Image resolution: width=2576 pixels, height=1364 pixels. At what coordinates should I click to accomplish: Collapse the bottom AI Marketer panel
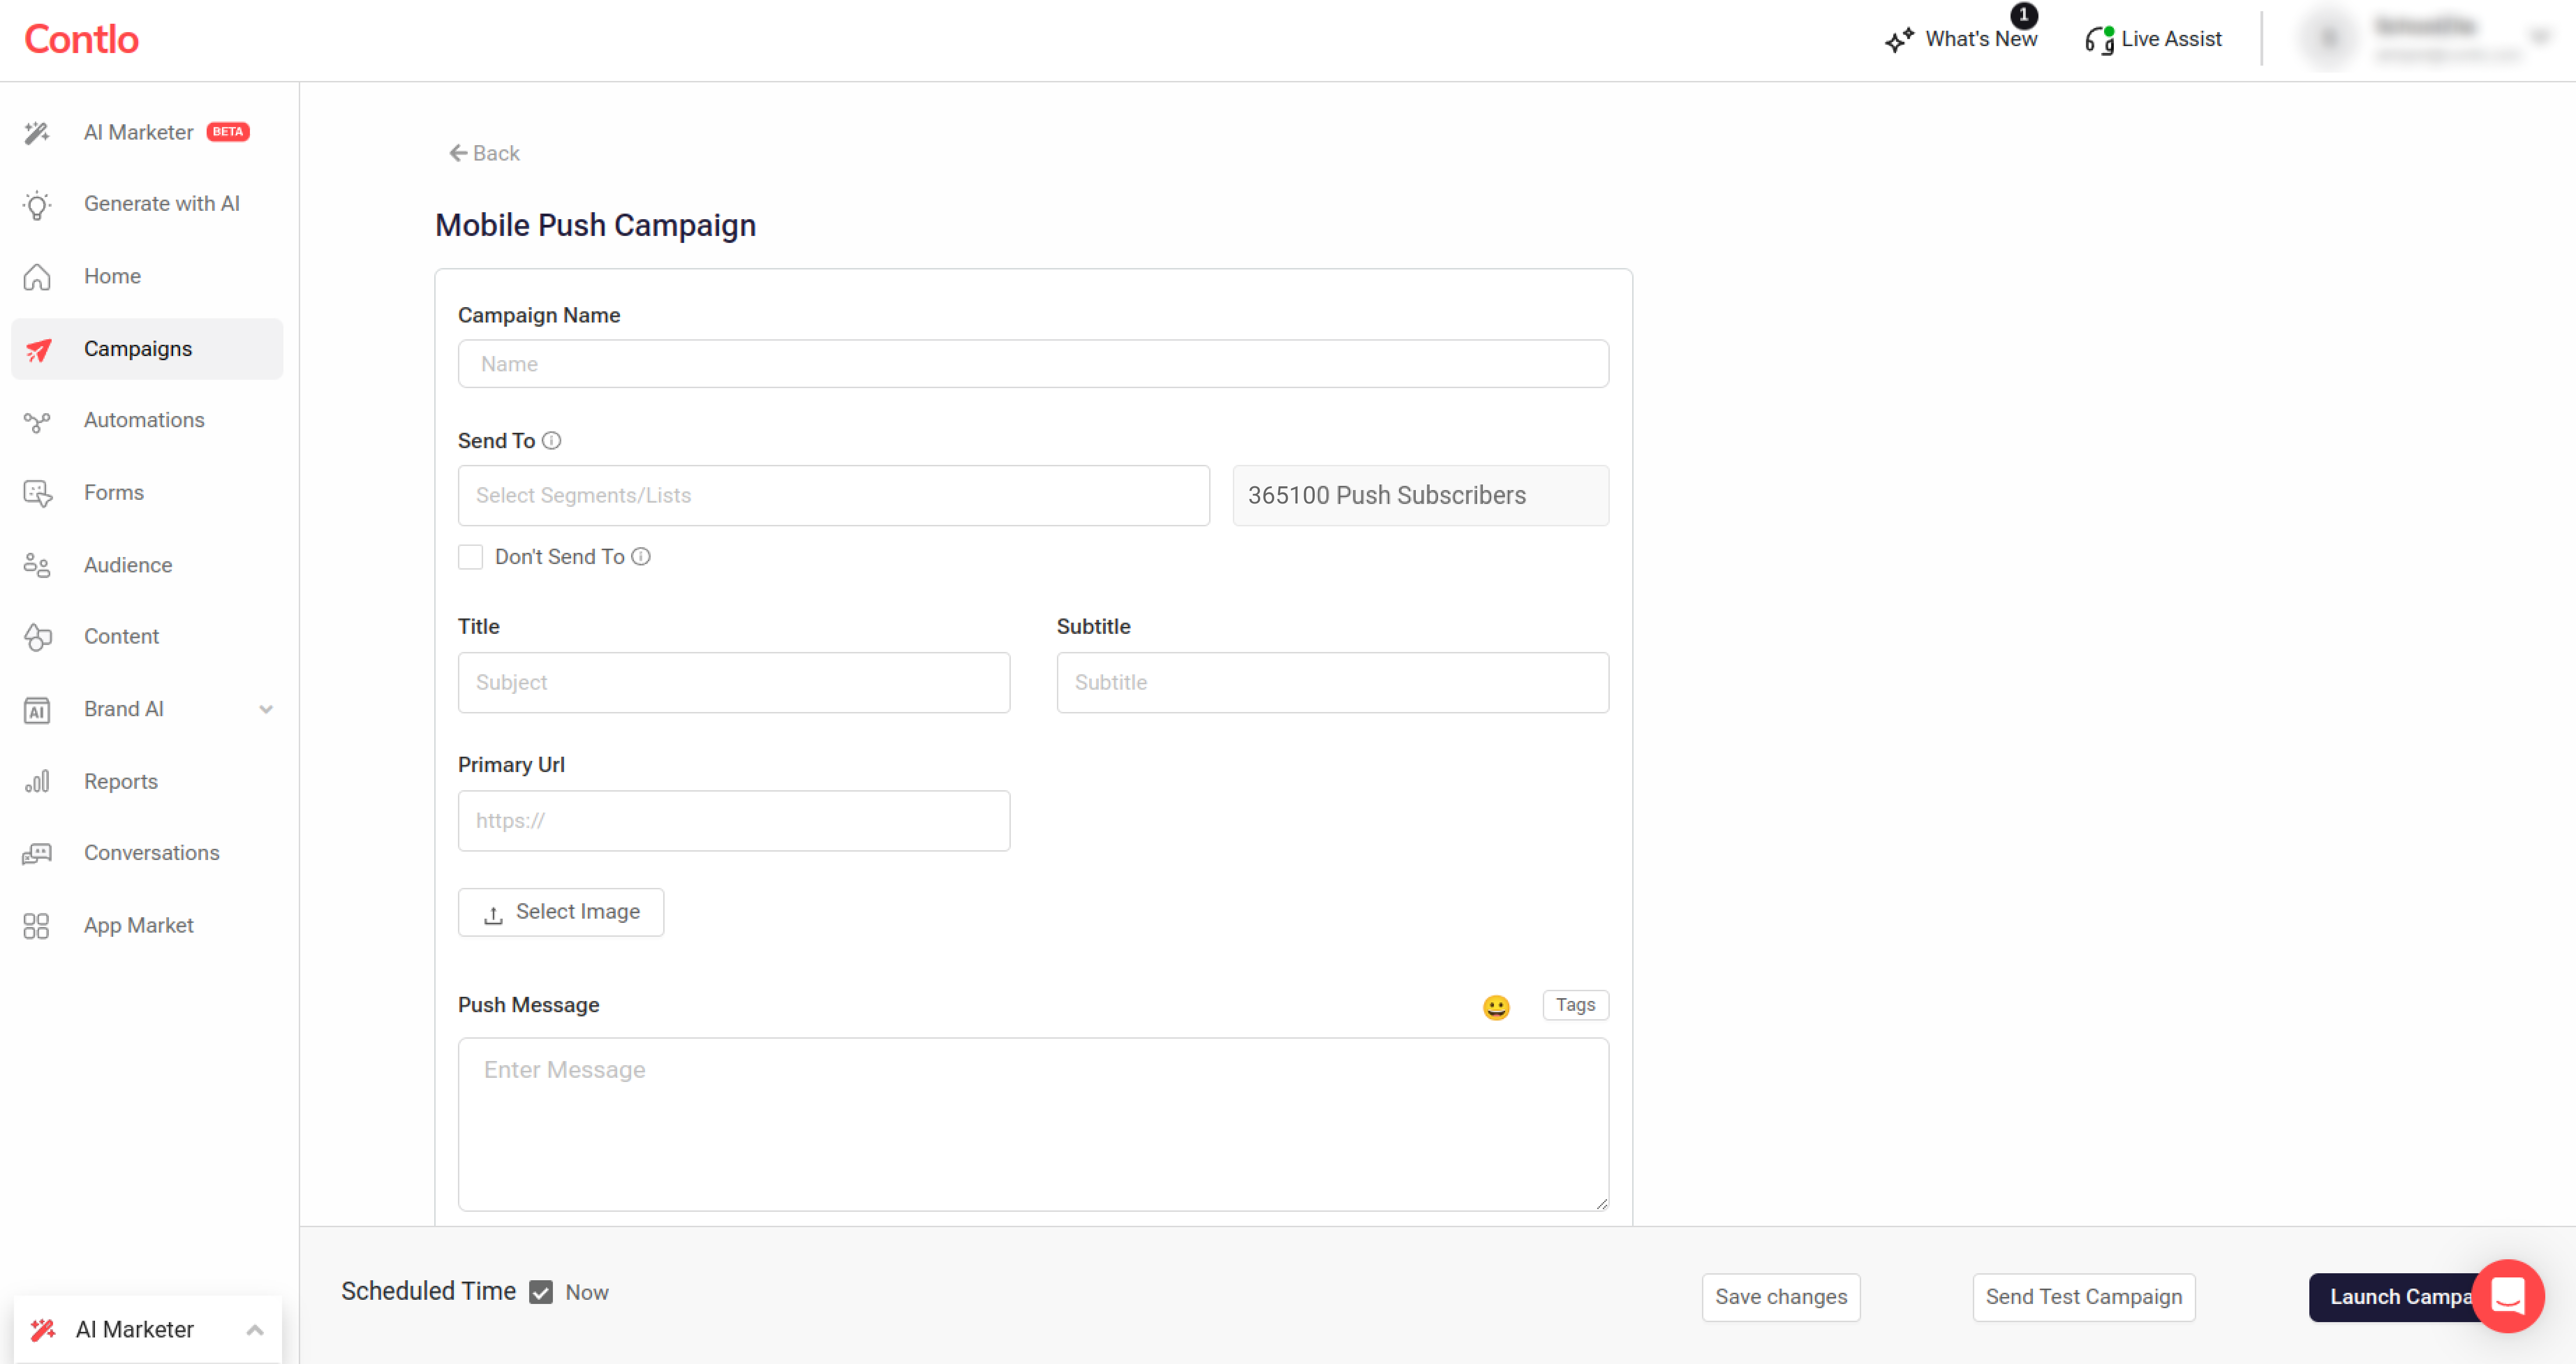pyautogui.click(x=255, y=1330)
